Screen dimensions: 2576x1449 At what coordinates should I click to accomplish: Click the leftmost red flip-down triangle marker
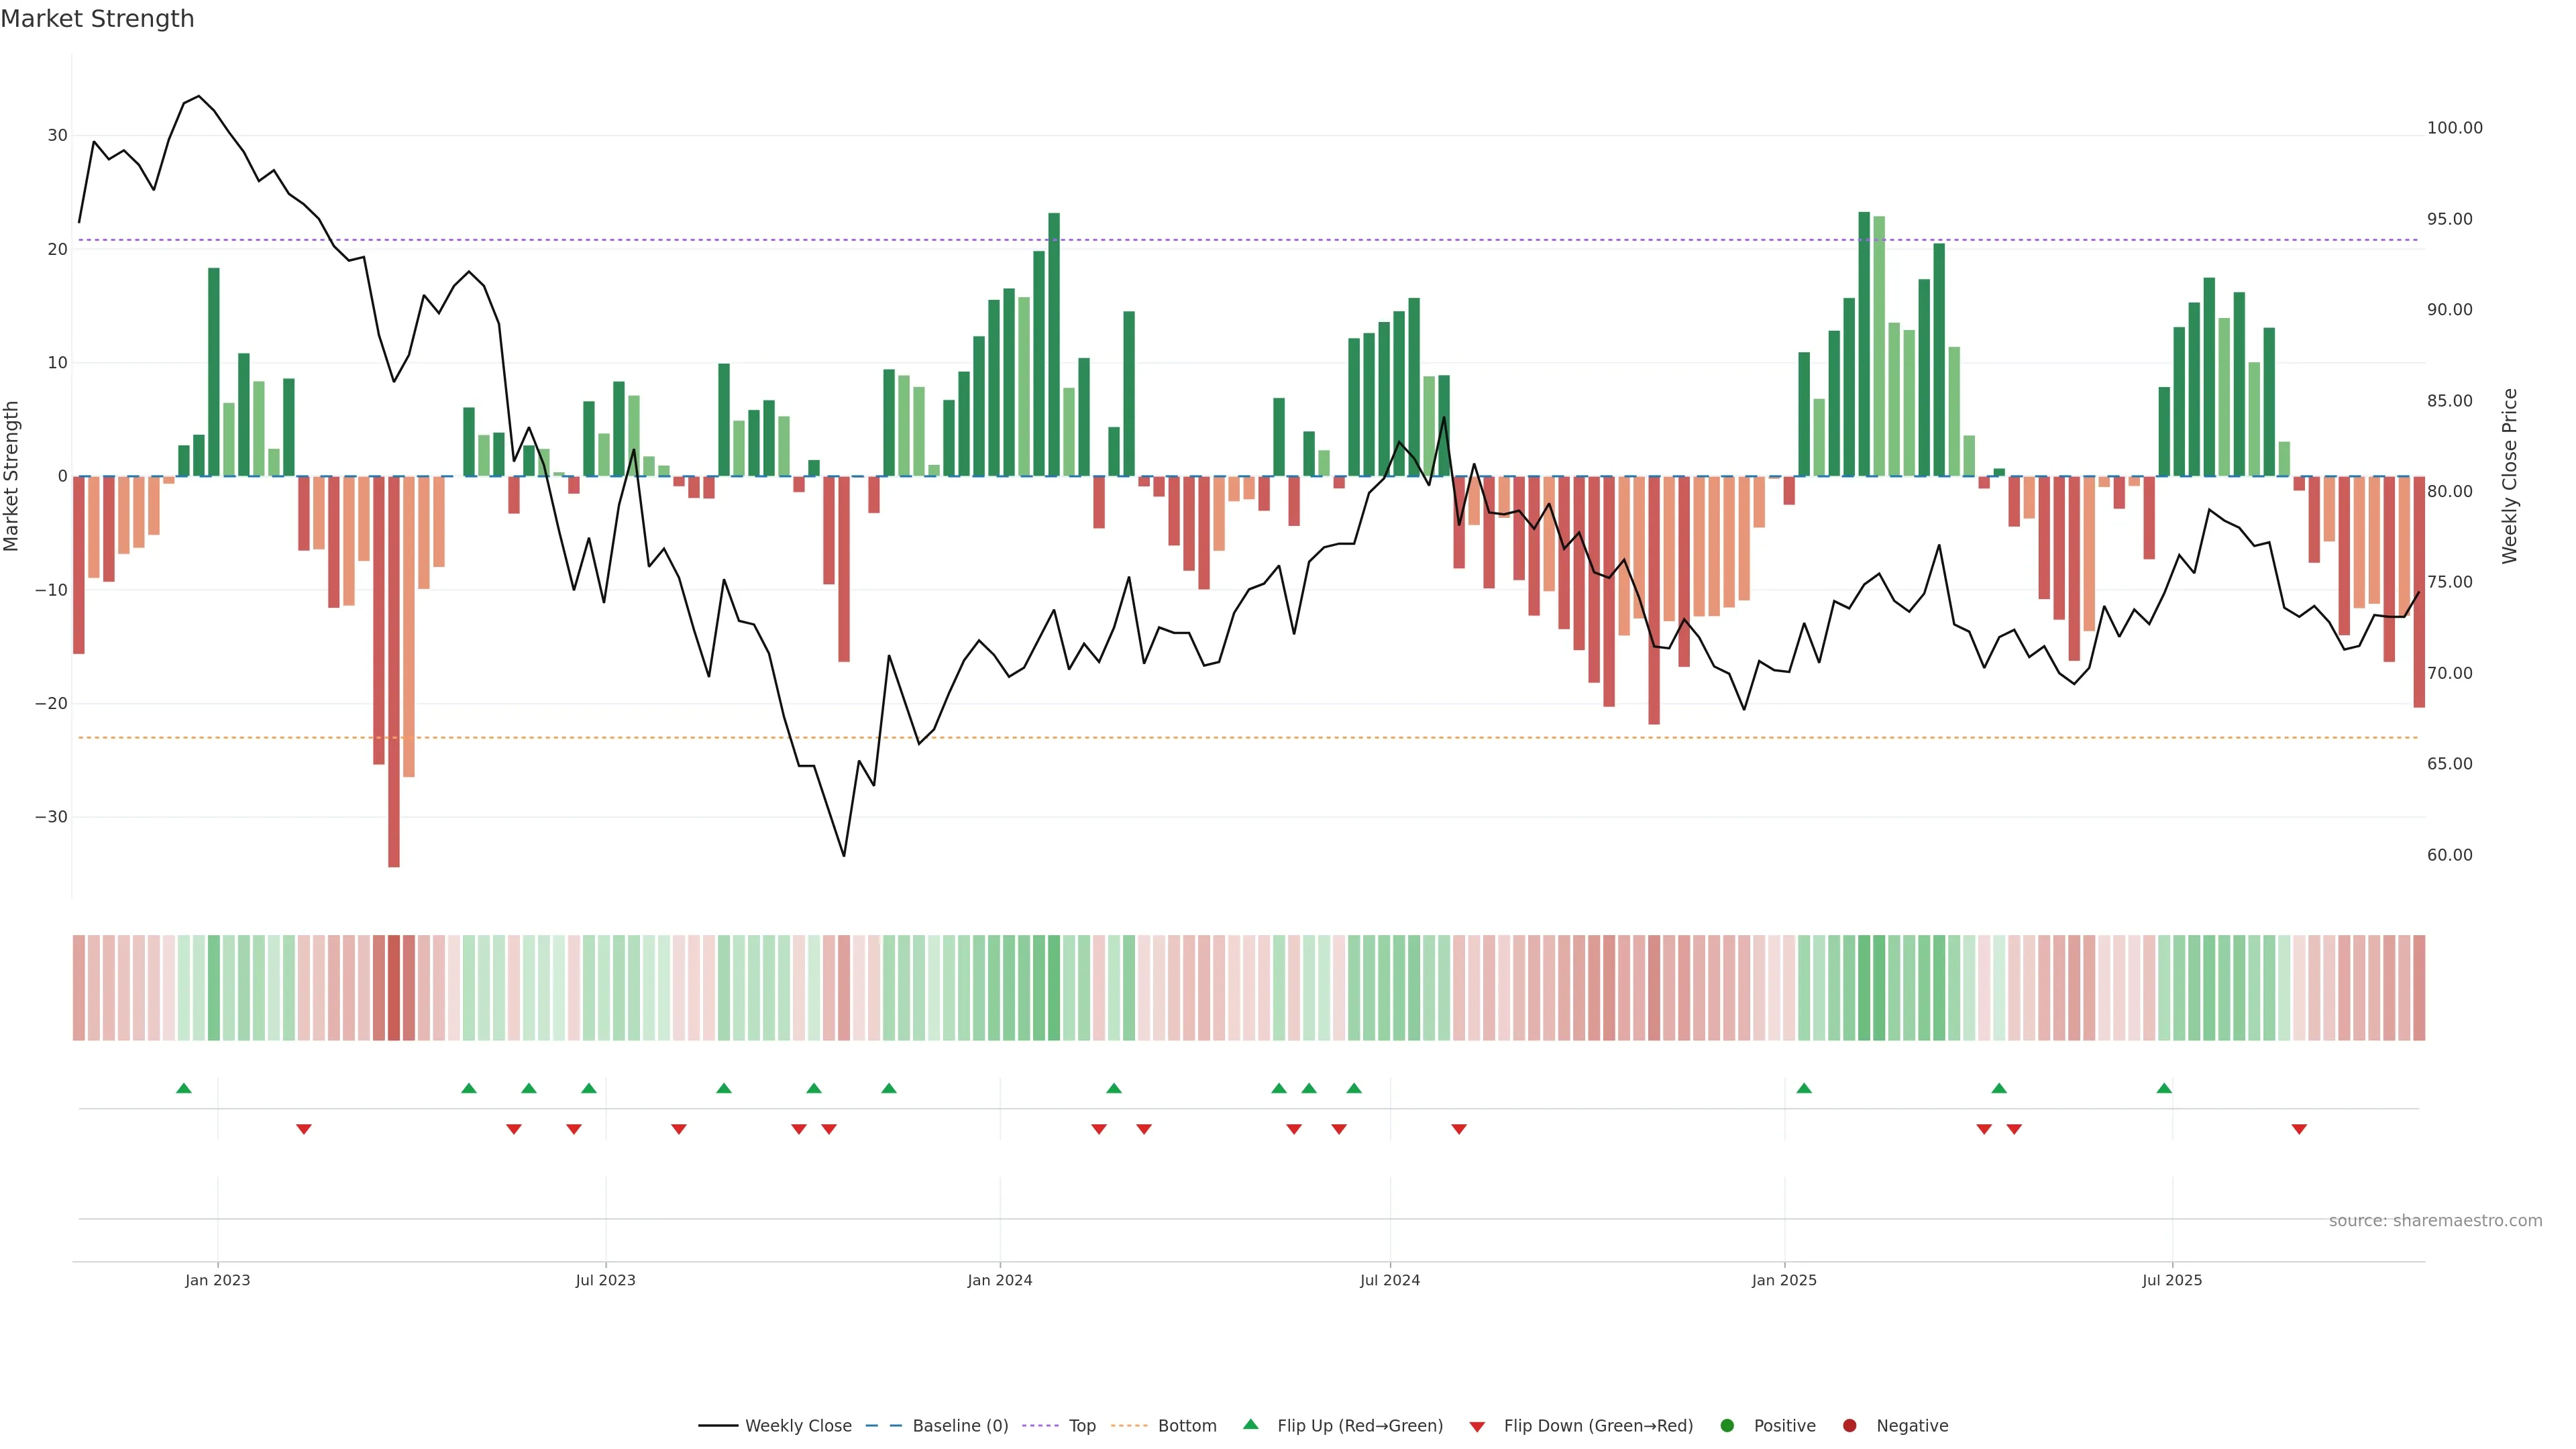(x=304, y=1129)
